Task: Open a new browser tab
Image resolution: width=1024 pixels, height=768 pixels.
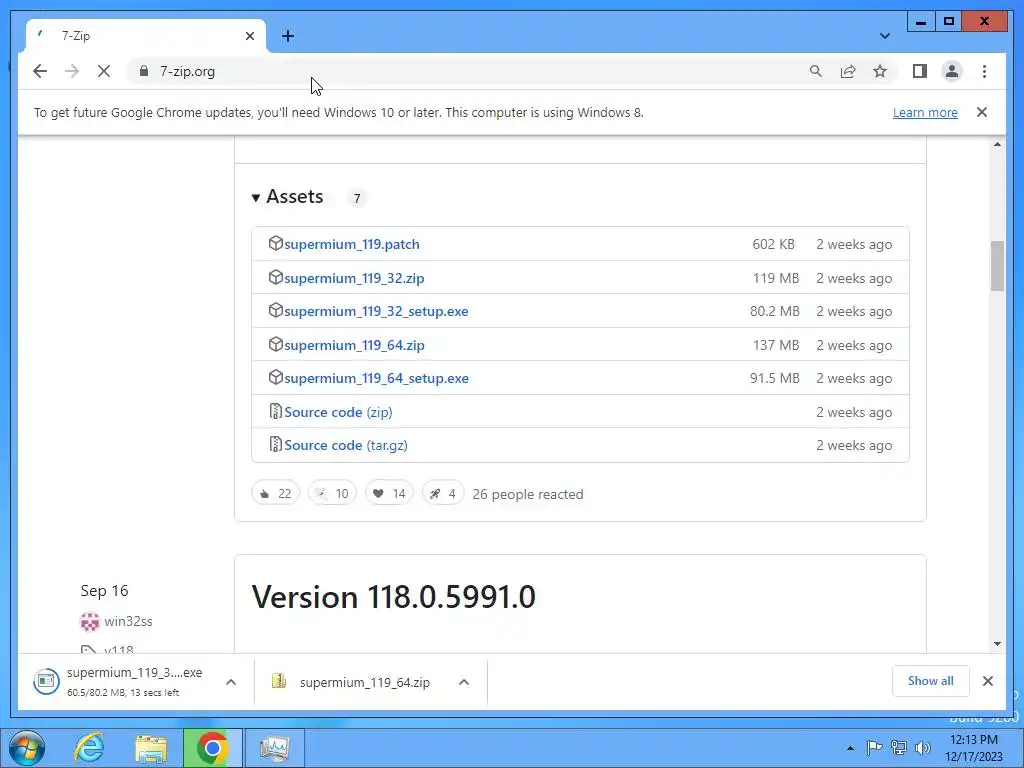Action: 288,36
